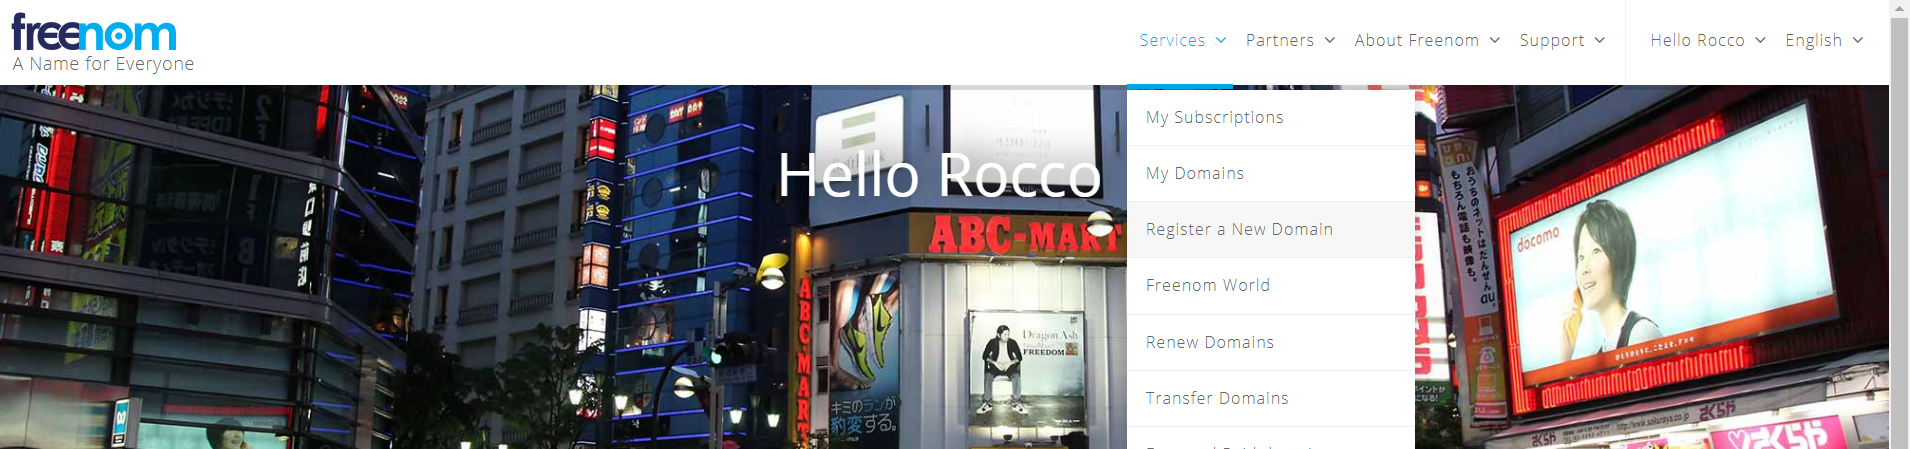The width and height of the screenshot is (1910, 449).
Task: Click chevron next to Support
Action: coord(1600,40)
